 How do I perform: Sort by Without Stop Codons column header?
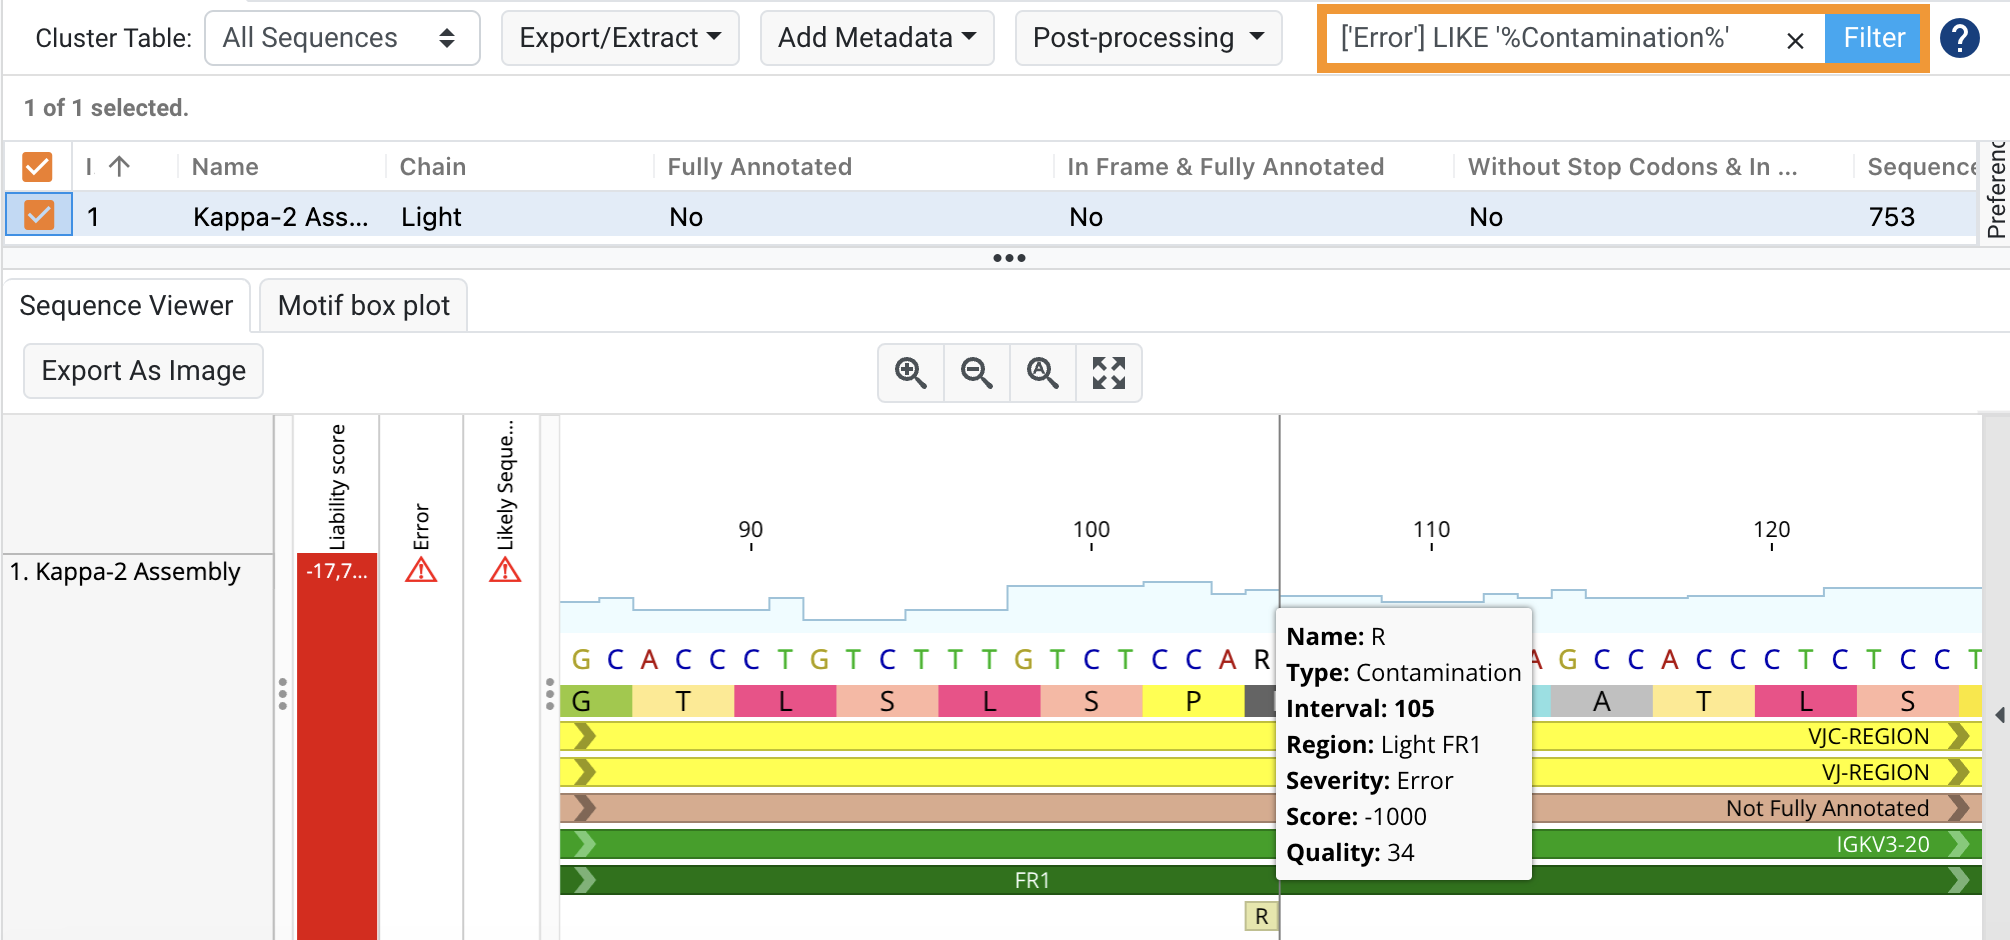(x=1632, y=167)
